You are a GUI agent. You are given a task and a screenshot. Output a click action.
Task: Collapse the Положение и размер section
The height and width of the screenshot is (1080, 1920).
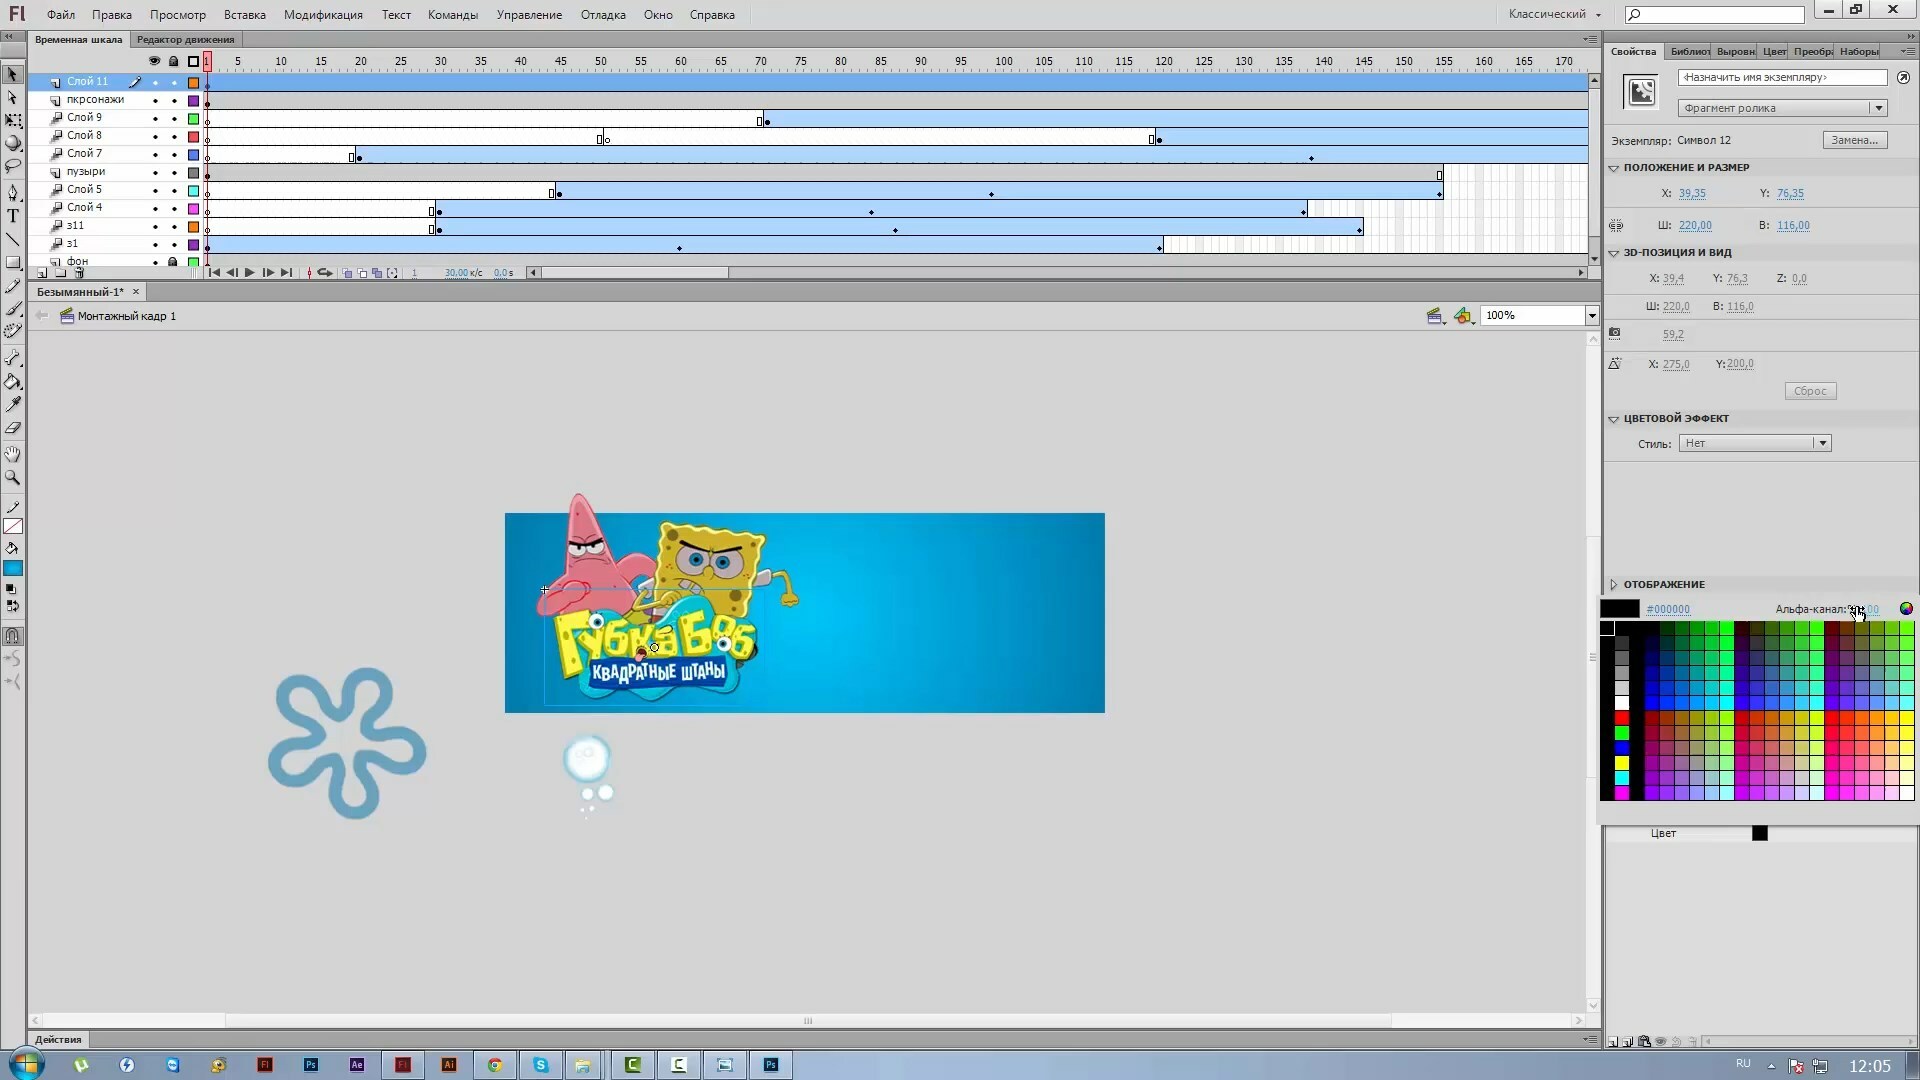tap(1613, 168)
